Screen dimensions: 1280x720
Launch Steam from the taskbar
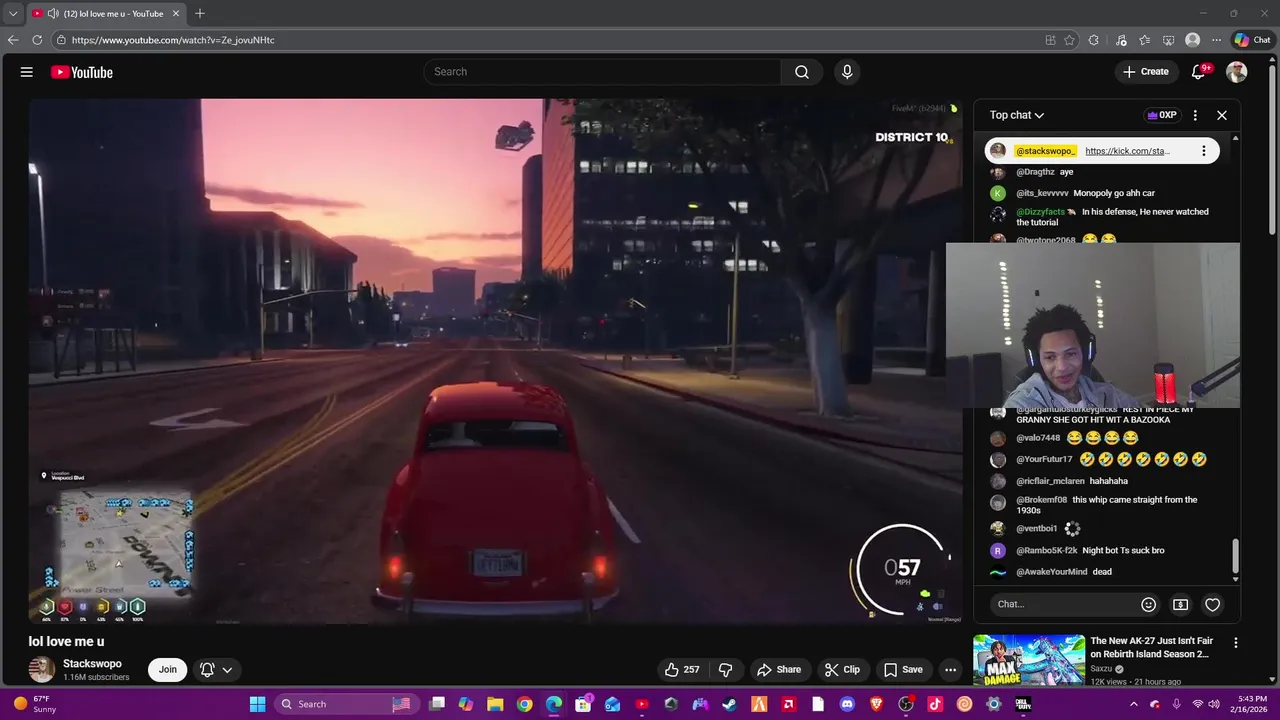pos(730,704)
